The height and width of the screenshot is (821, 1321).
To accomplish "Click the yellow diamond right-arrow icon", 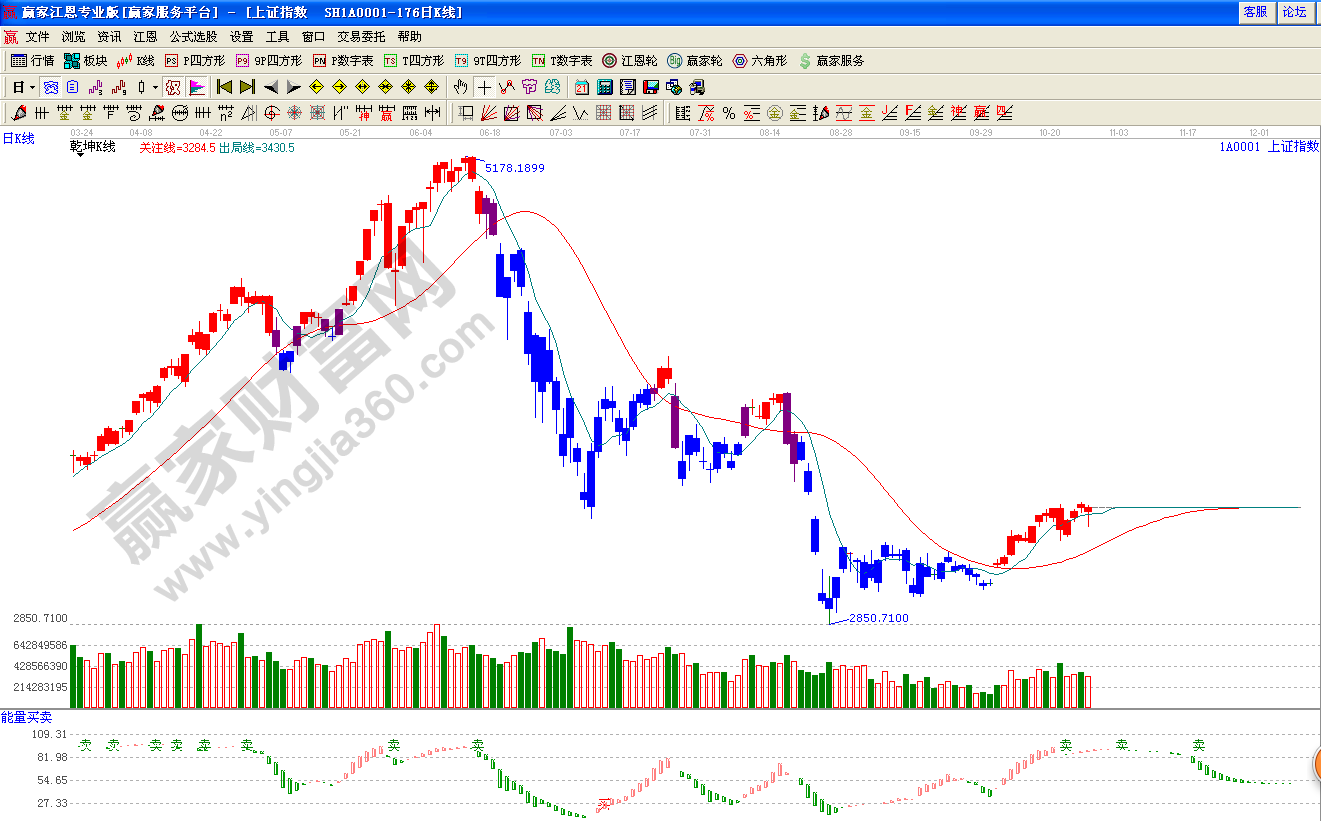I will point(339,87).
